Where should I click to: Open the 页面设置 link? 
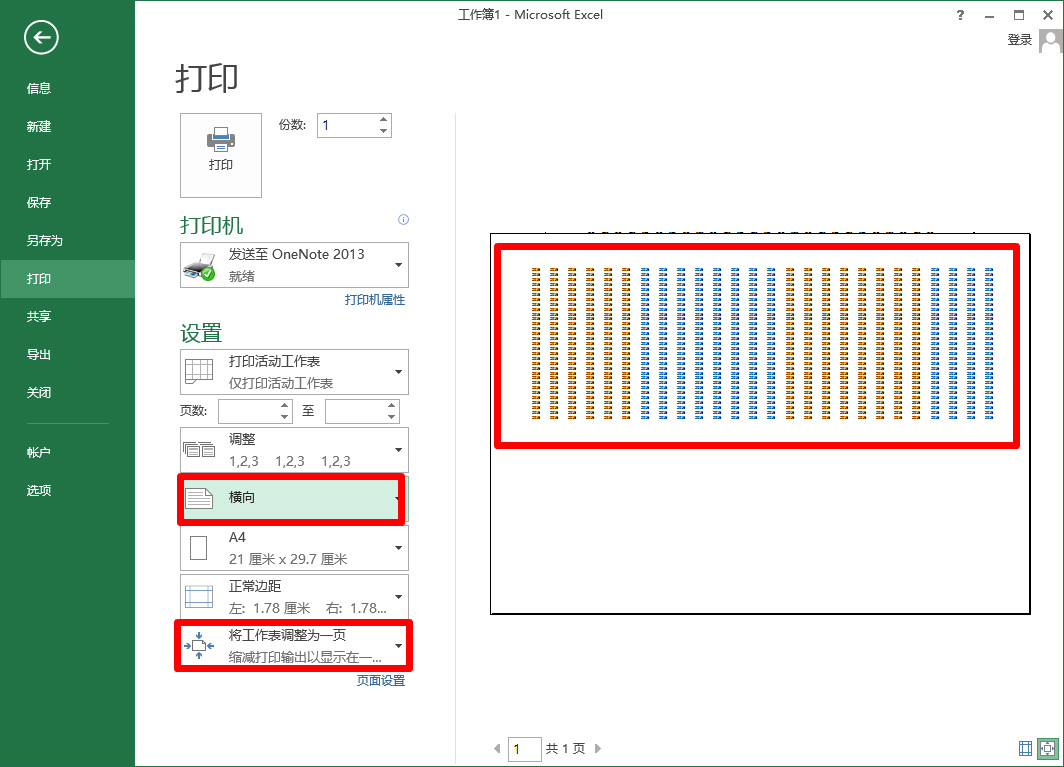tap(381, 681)
